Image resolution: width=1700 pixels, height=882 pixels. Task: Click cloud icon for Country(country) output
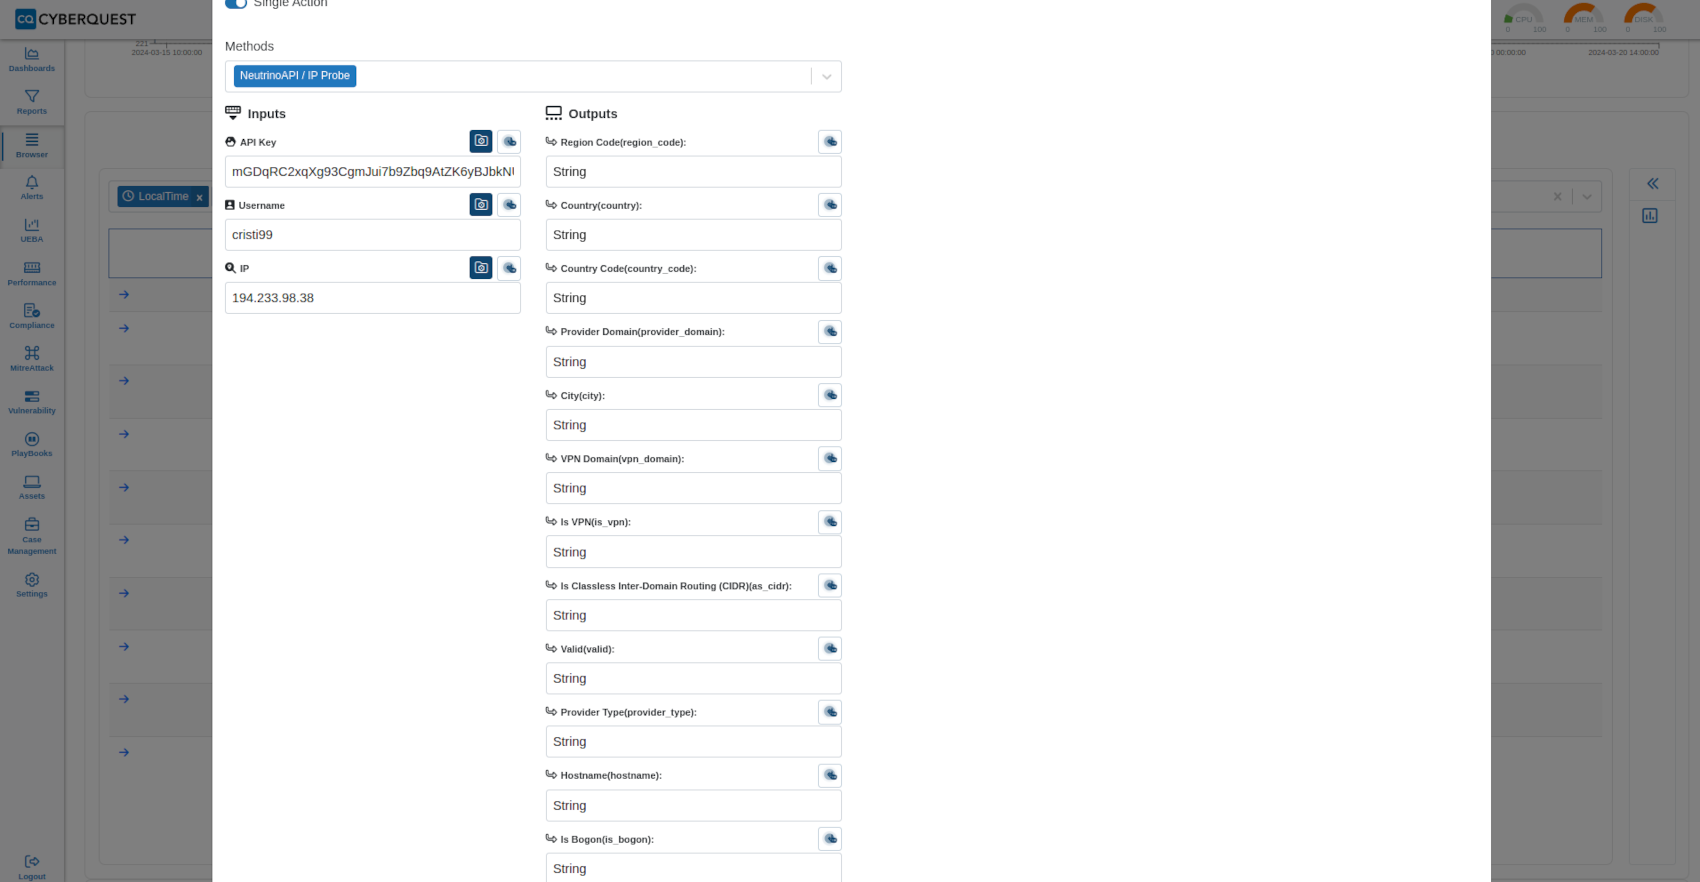click(830, 204)
